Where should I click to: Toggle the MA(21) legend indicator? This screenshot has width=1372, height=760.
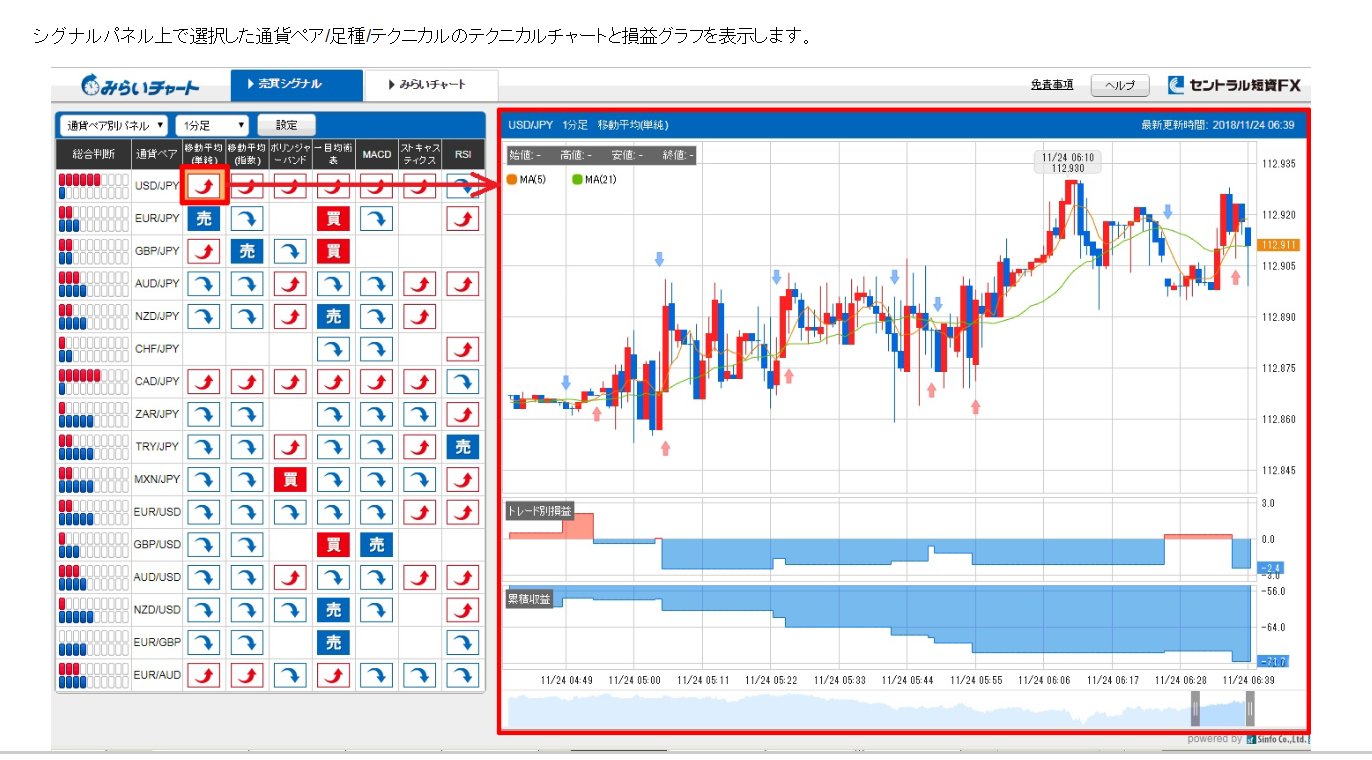click(x=595, y=180)
